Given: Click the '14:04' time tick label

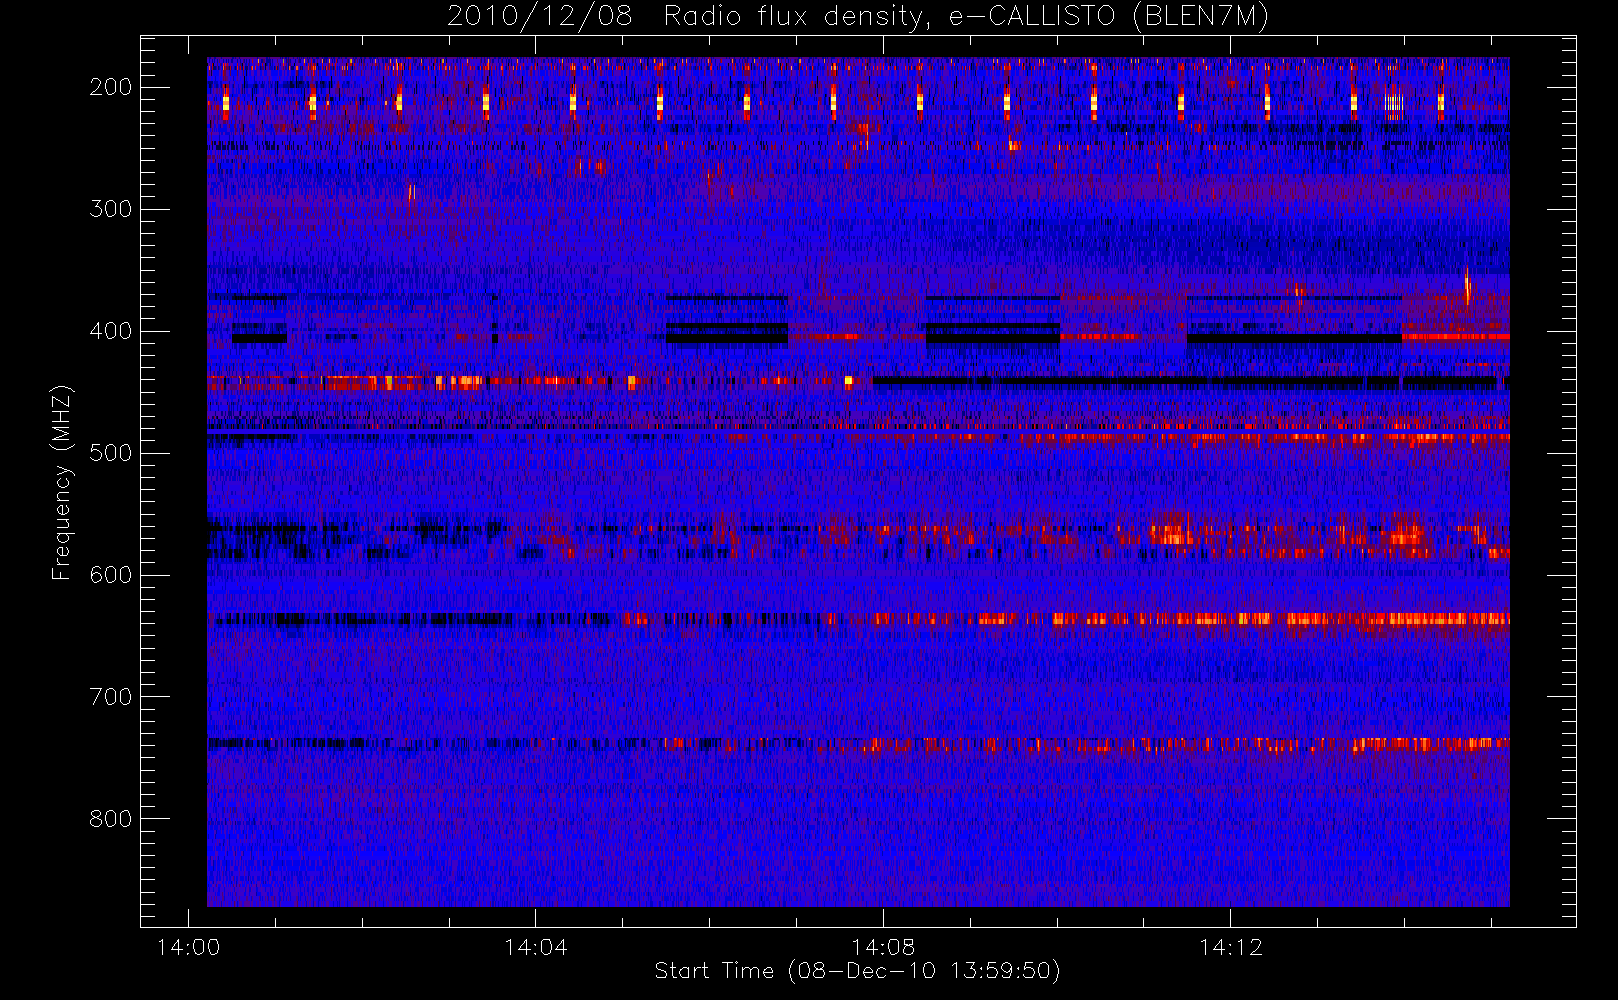Looking at the screenshot, I should click(x=535, y=947).
